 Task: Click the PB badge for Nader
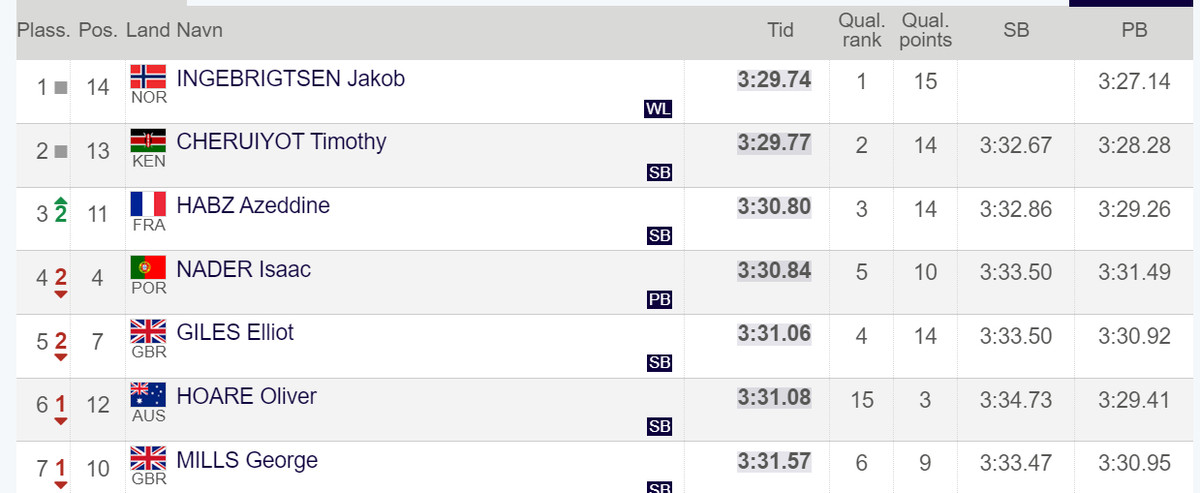(x=659, y=300)
